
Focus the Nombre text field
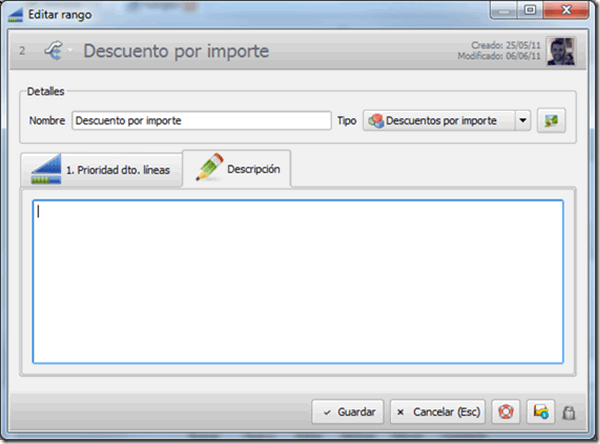pyautogui.click(x=202, y=121)
